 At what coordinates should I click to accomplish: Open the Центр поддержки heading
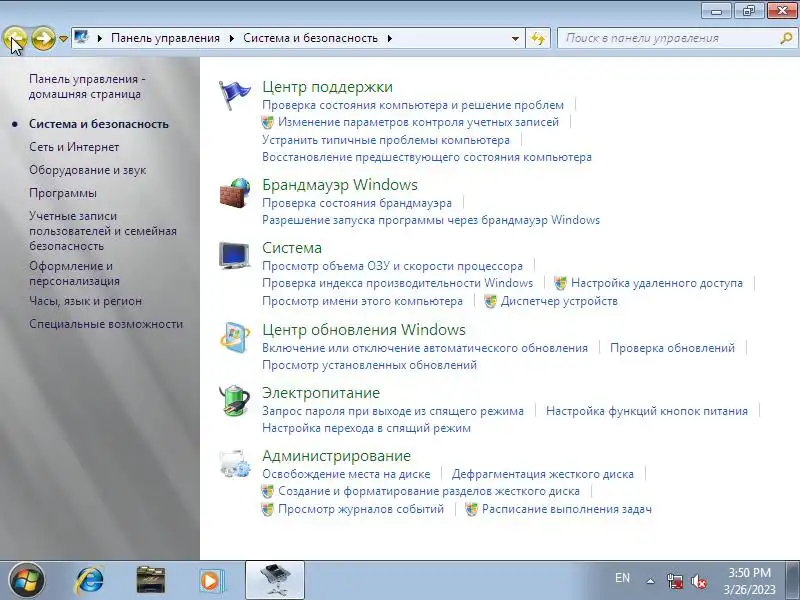click(x=328, y=87)
